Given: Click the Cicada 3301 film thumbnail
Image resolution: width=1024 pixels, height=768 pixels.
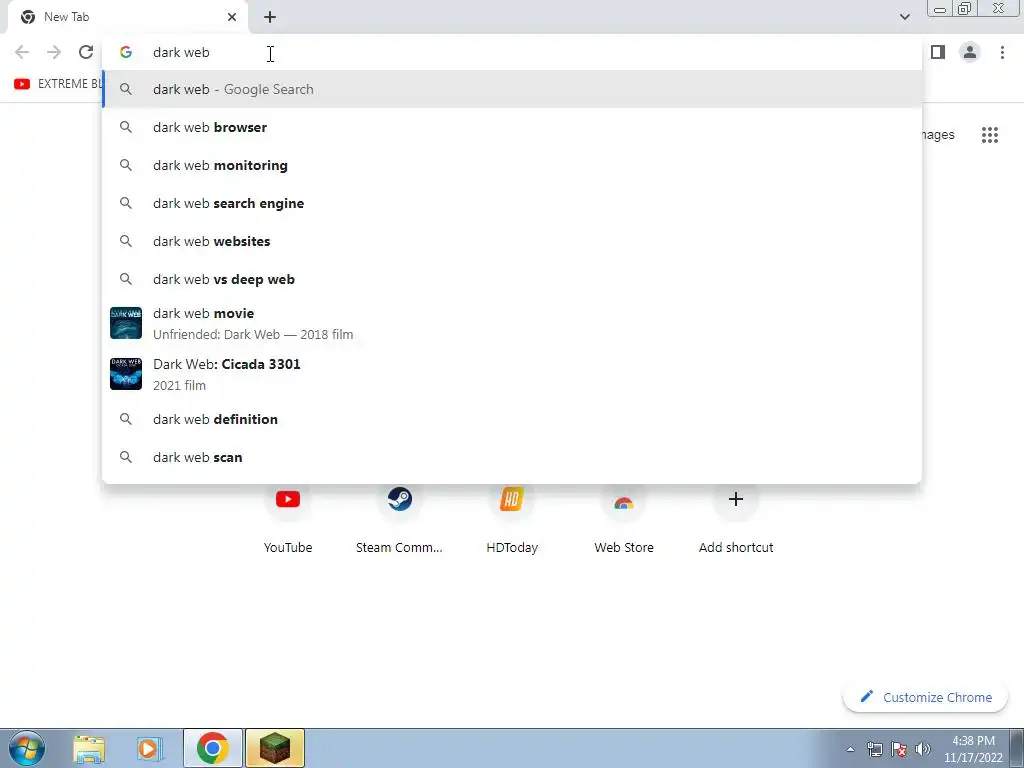Looking at the screenshot, I should click(x=125, y=374).
